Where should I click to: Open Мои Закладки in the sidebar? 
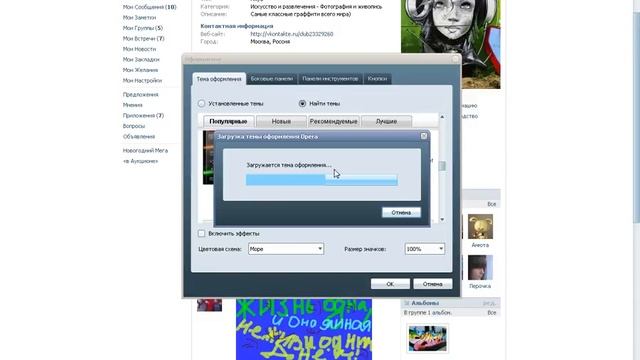pyautogui.click(x=141, y=60)
